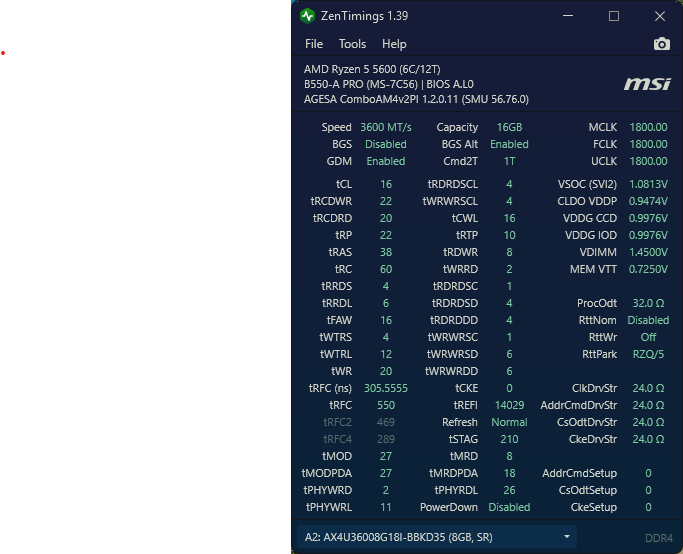Click the tRCDWR label

pyautogui.click(x=331, y=201)
